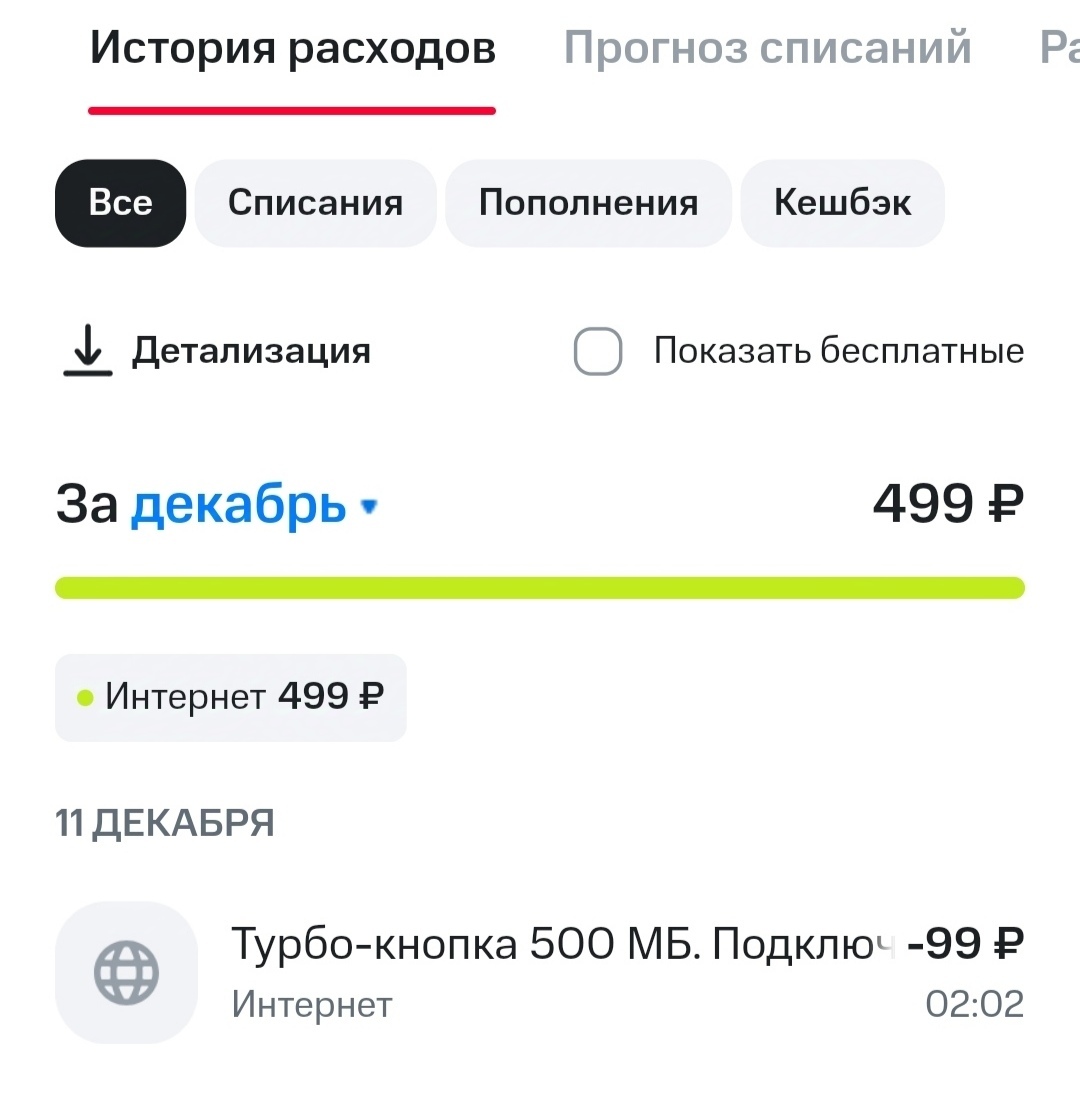Click the 499 ₽ monthly total
The image size is (1080, 1119).
(948, 504)
